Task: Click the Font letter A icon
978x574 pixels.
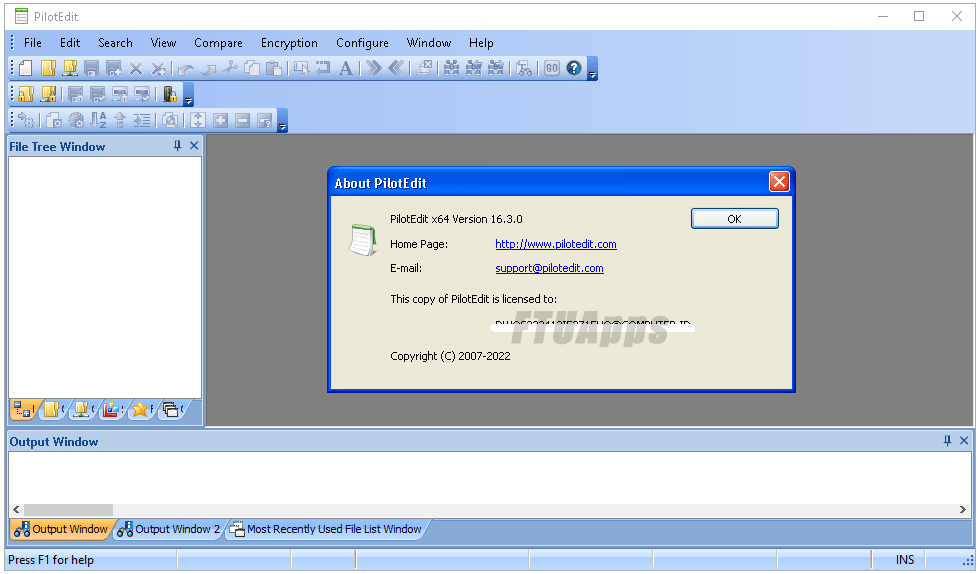Action: point(346,68)
